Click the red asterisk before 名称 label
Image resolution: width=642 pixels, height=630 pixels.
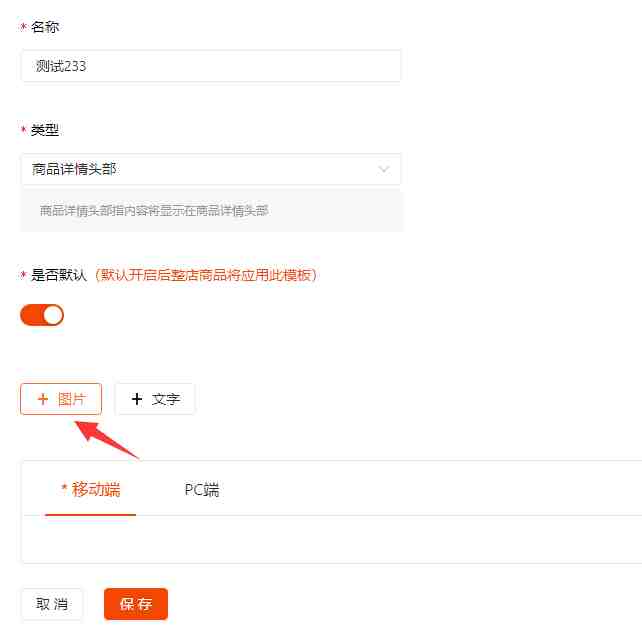[x=23, y=27]
